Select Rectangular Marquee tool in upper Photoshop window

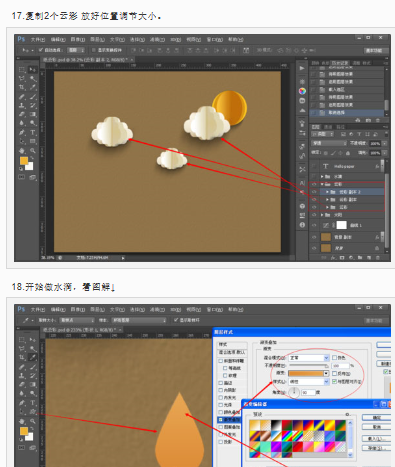point(22,69)
